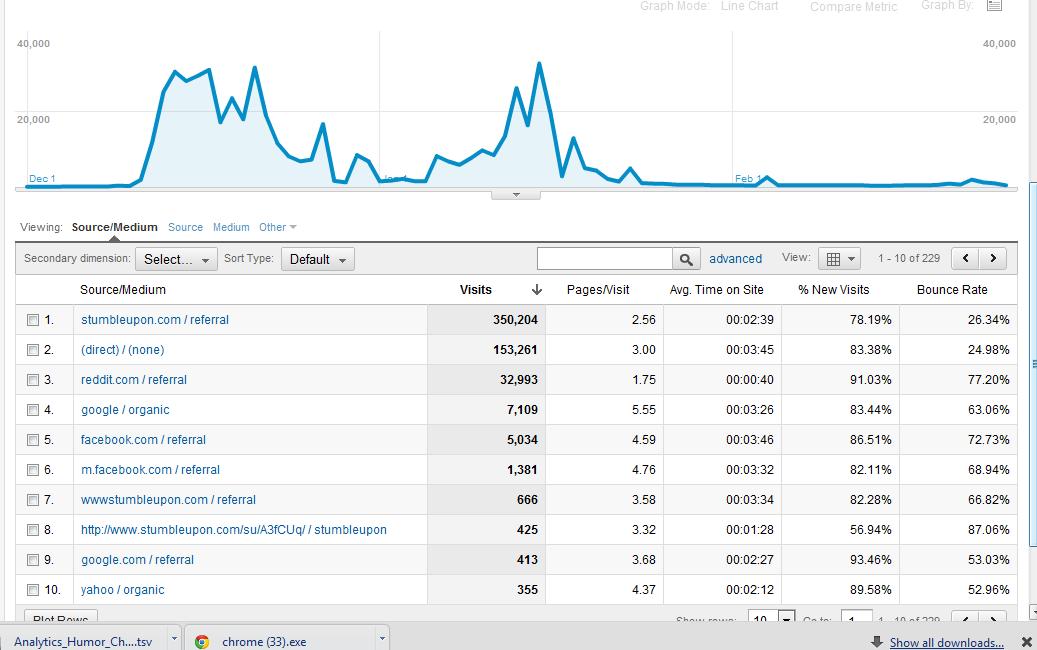Open the stumbleupon.com/su/A3fCUq/ source link

(233, 530)
